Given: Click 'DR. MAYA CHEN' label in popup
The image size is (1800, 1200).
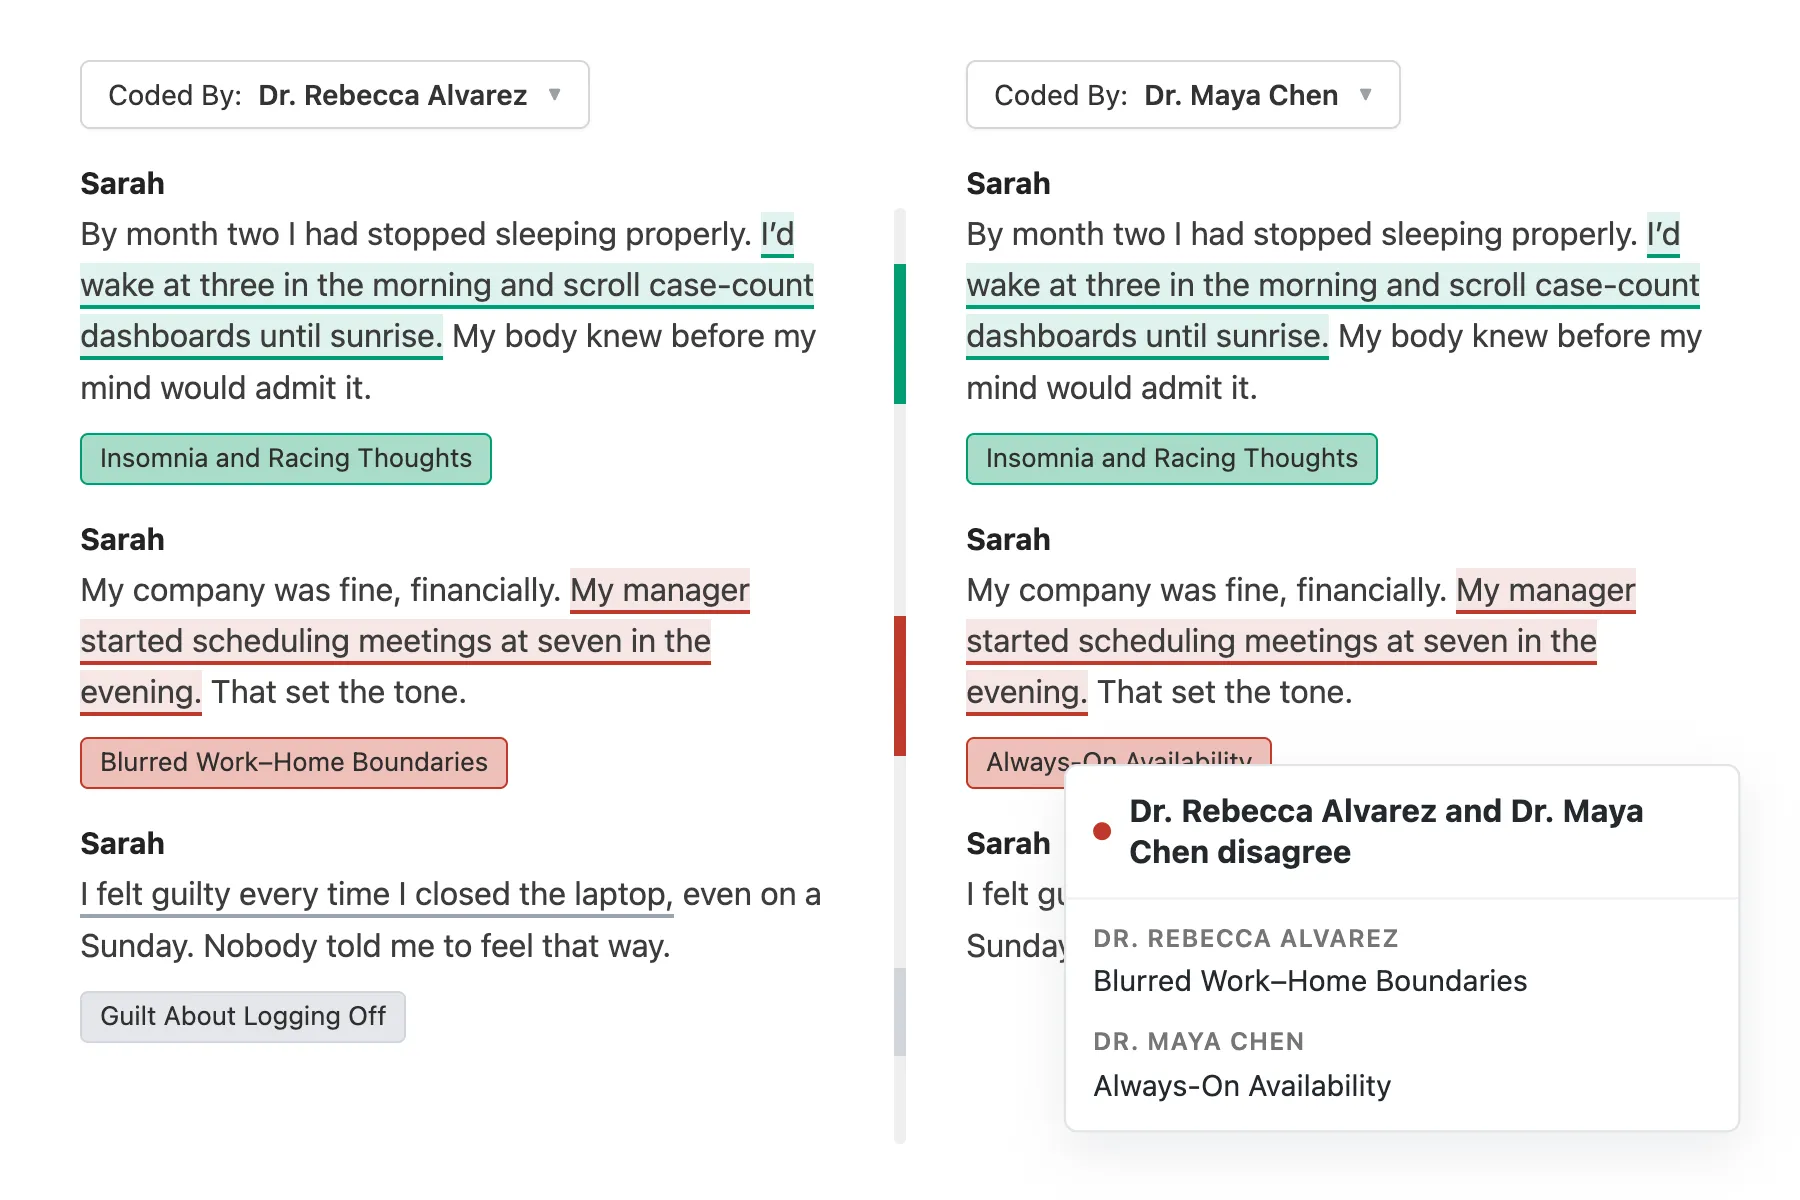Looking at the screenshot, I should [x=1199, y=1042].
